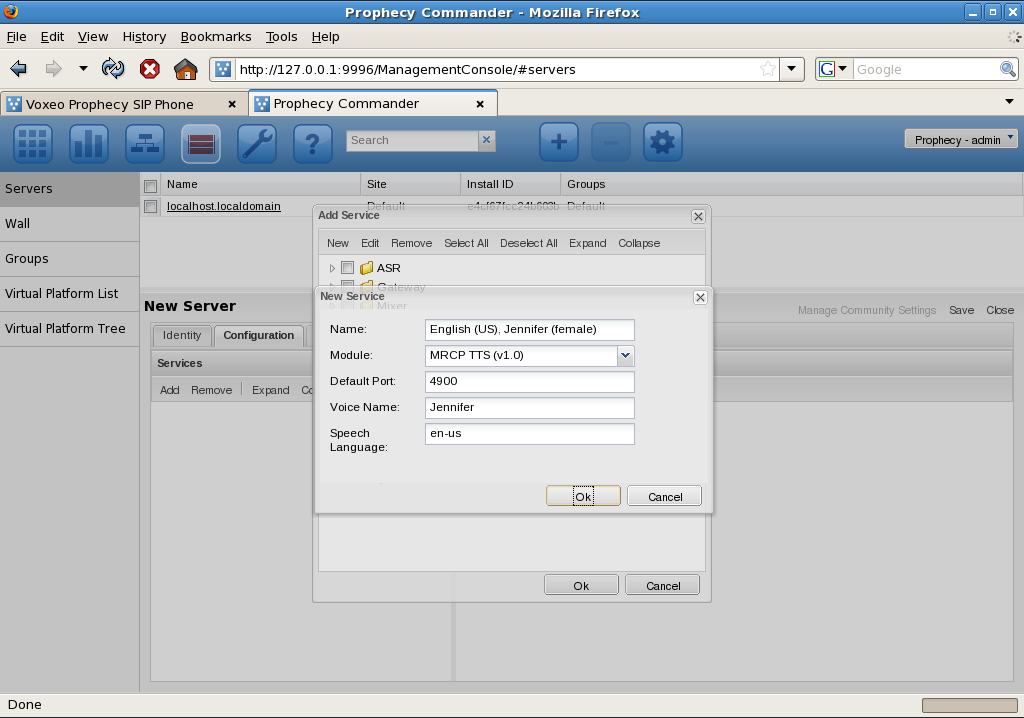Click the Voice Name field
Image resolution: width=1024 pixels, height=718 pixels.
pos(530,408)
